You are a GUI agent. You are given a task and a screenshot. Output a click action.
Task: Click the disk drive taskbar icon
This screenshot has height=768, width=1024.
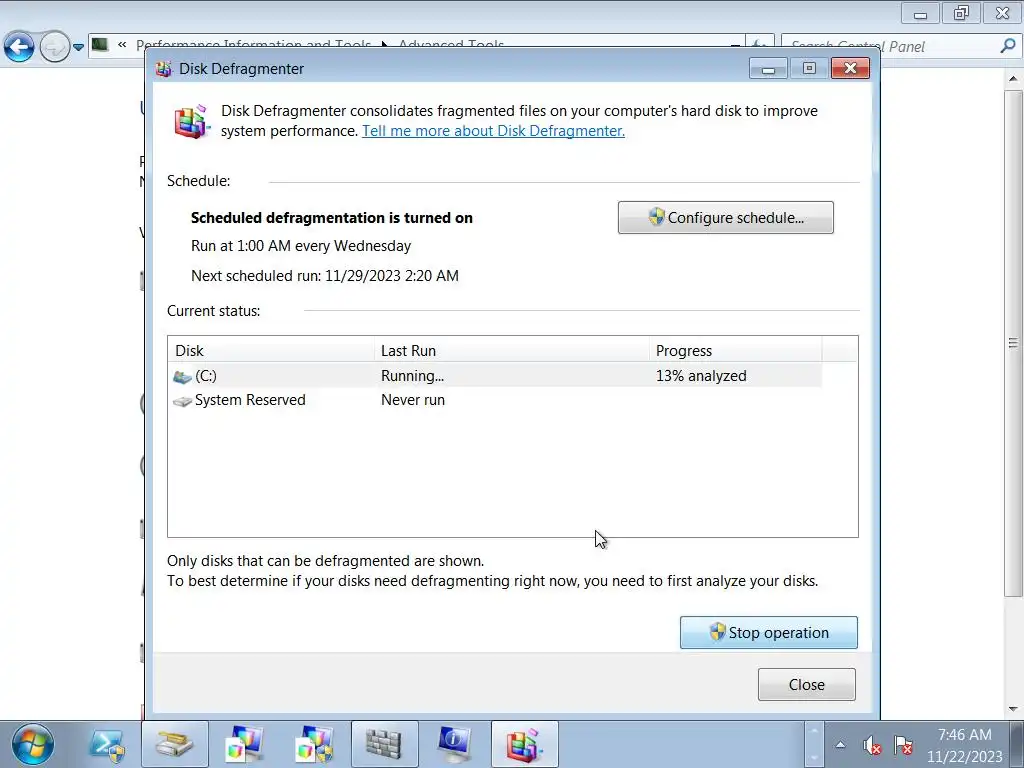[174, 744]
